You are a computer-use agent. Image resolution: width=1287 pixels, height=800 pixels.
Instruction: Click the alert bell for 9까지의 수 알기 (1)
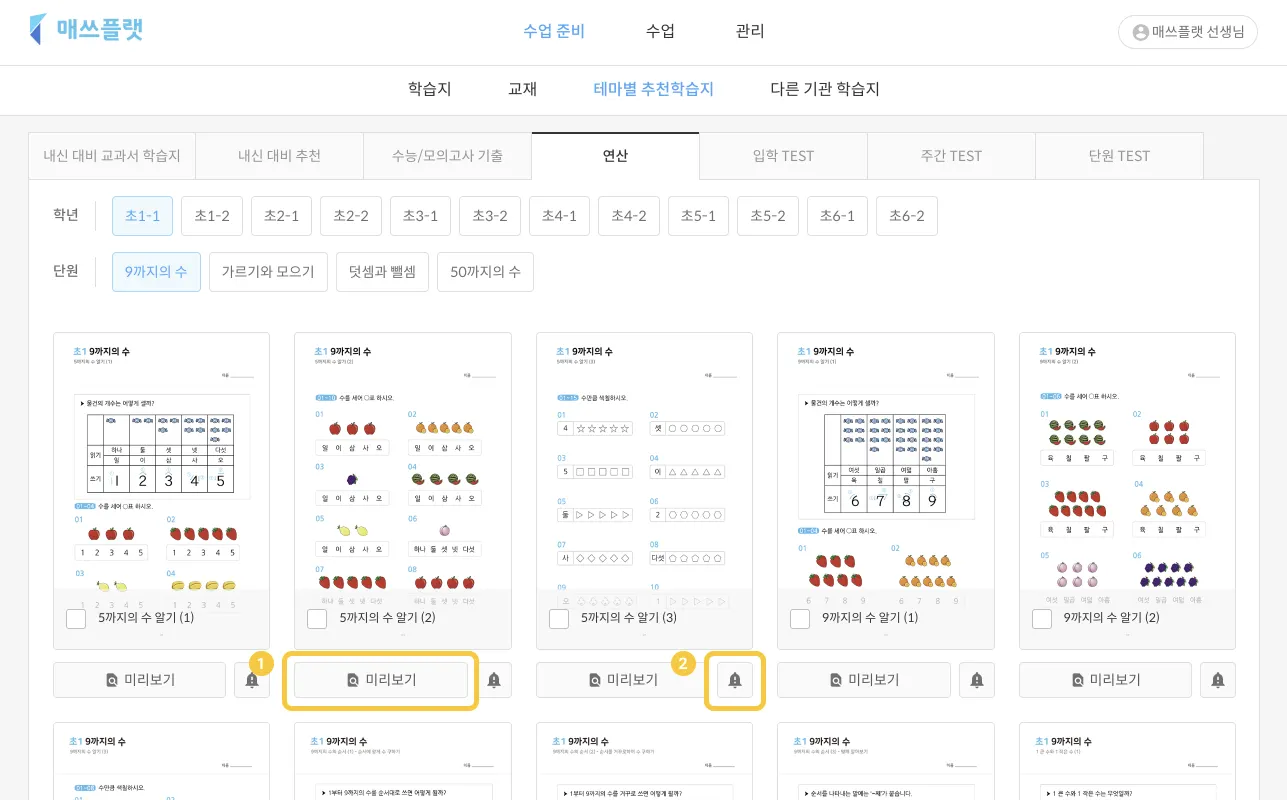click(x=977, y=680)
